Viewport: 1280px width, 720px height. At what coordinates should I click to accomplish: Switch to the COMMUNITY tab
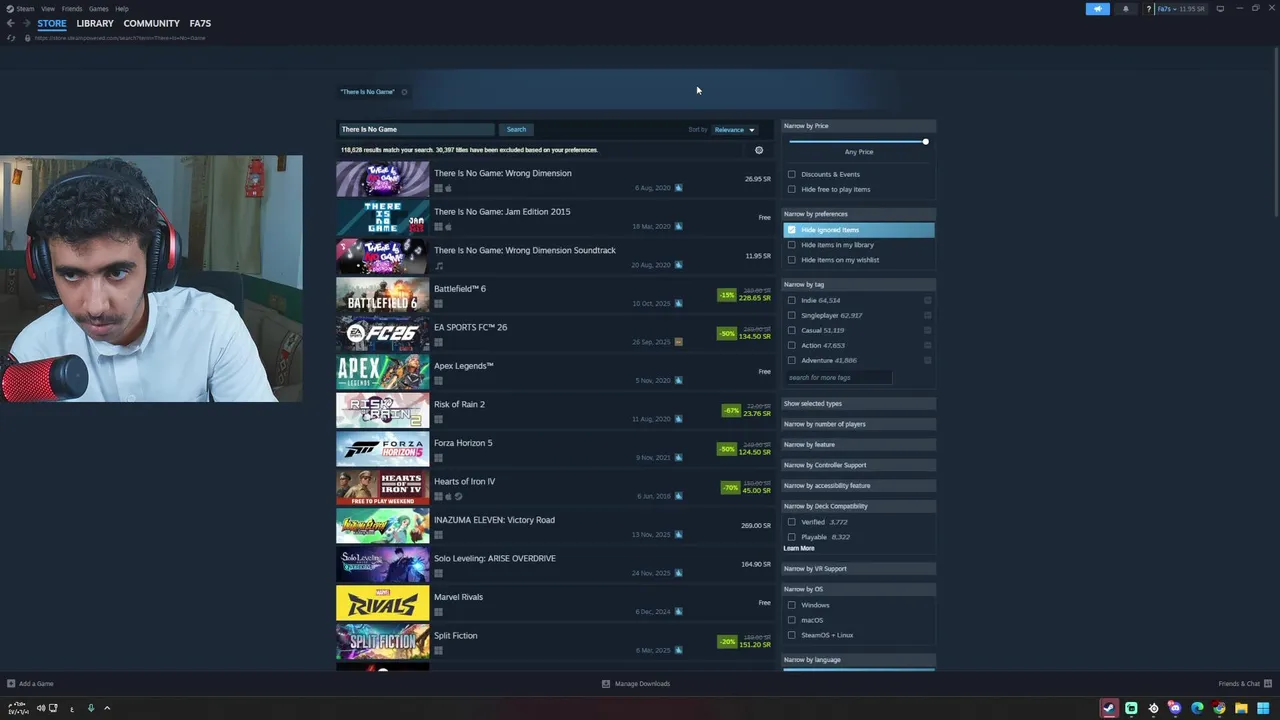click(152, 23)
